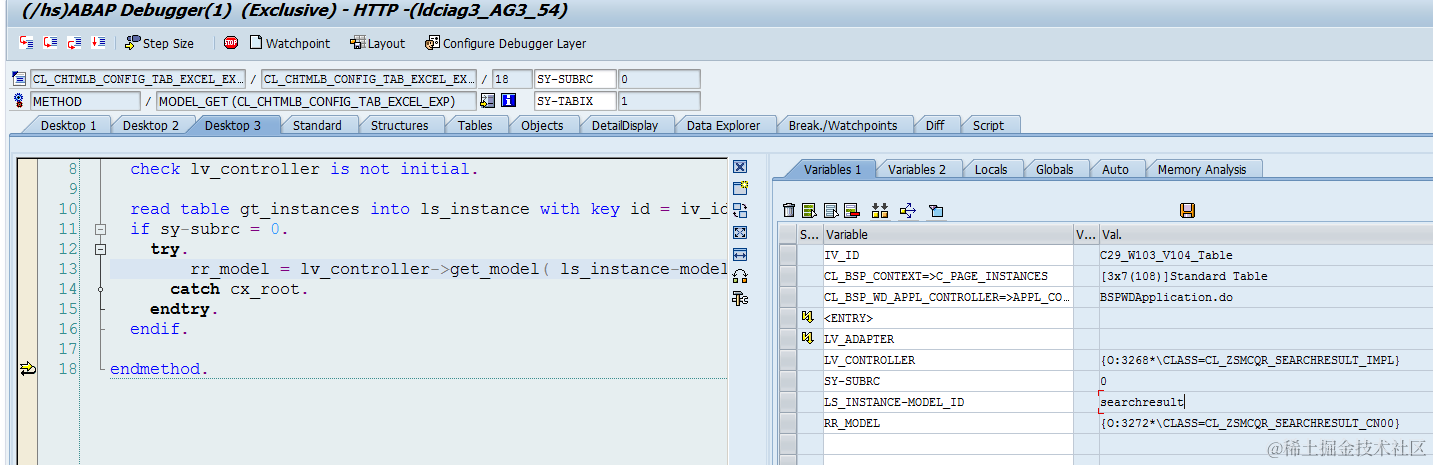Open the Layout button
Viewport: 1433px width, 465px height.
(x=377, y=43)
